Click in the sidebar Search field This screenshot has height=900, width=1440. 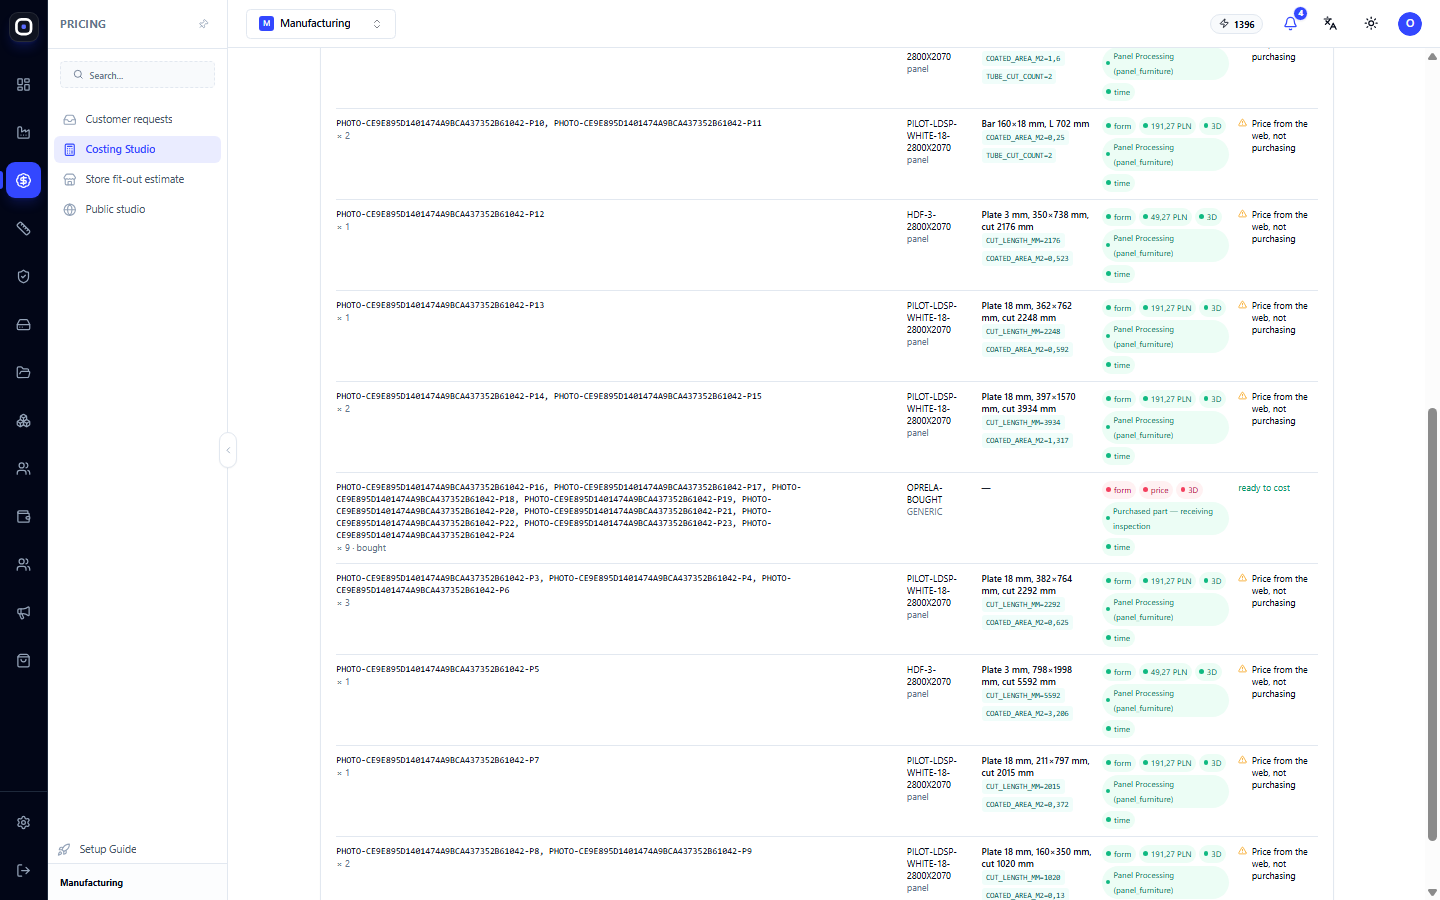coord(138,75)
